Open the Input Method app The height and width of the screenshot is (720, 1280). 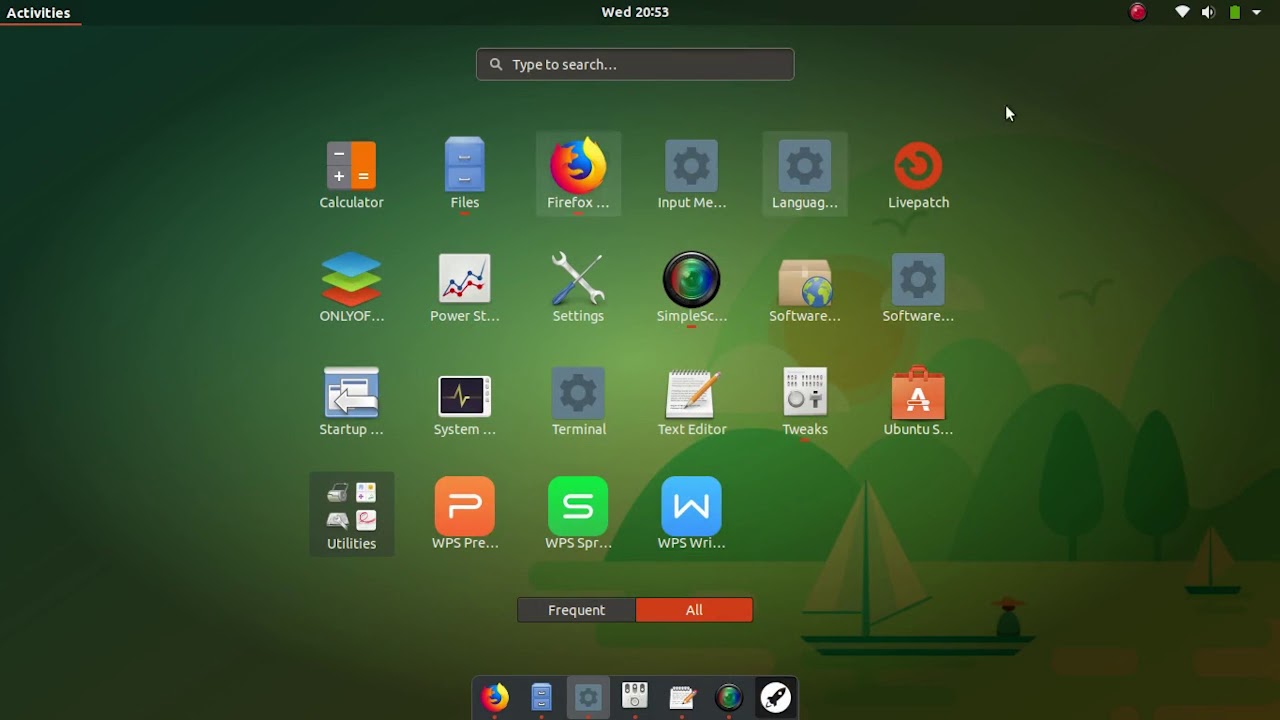[691, 174]
